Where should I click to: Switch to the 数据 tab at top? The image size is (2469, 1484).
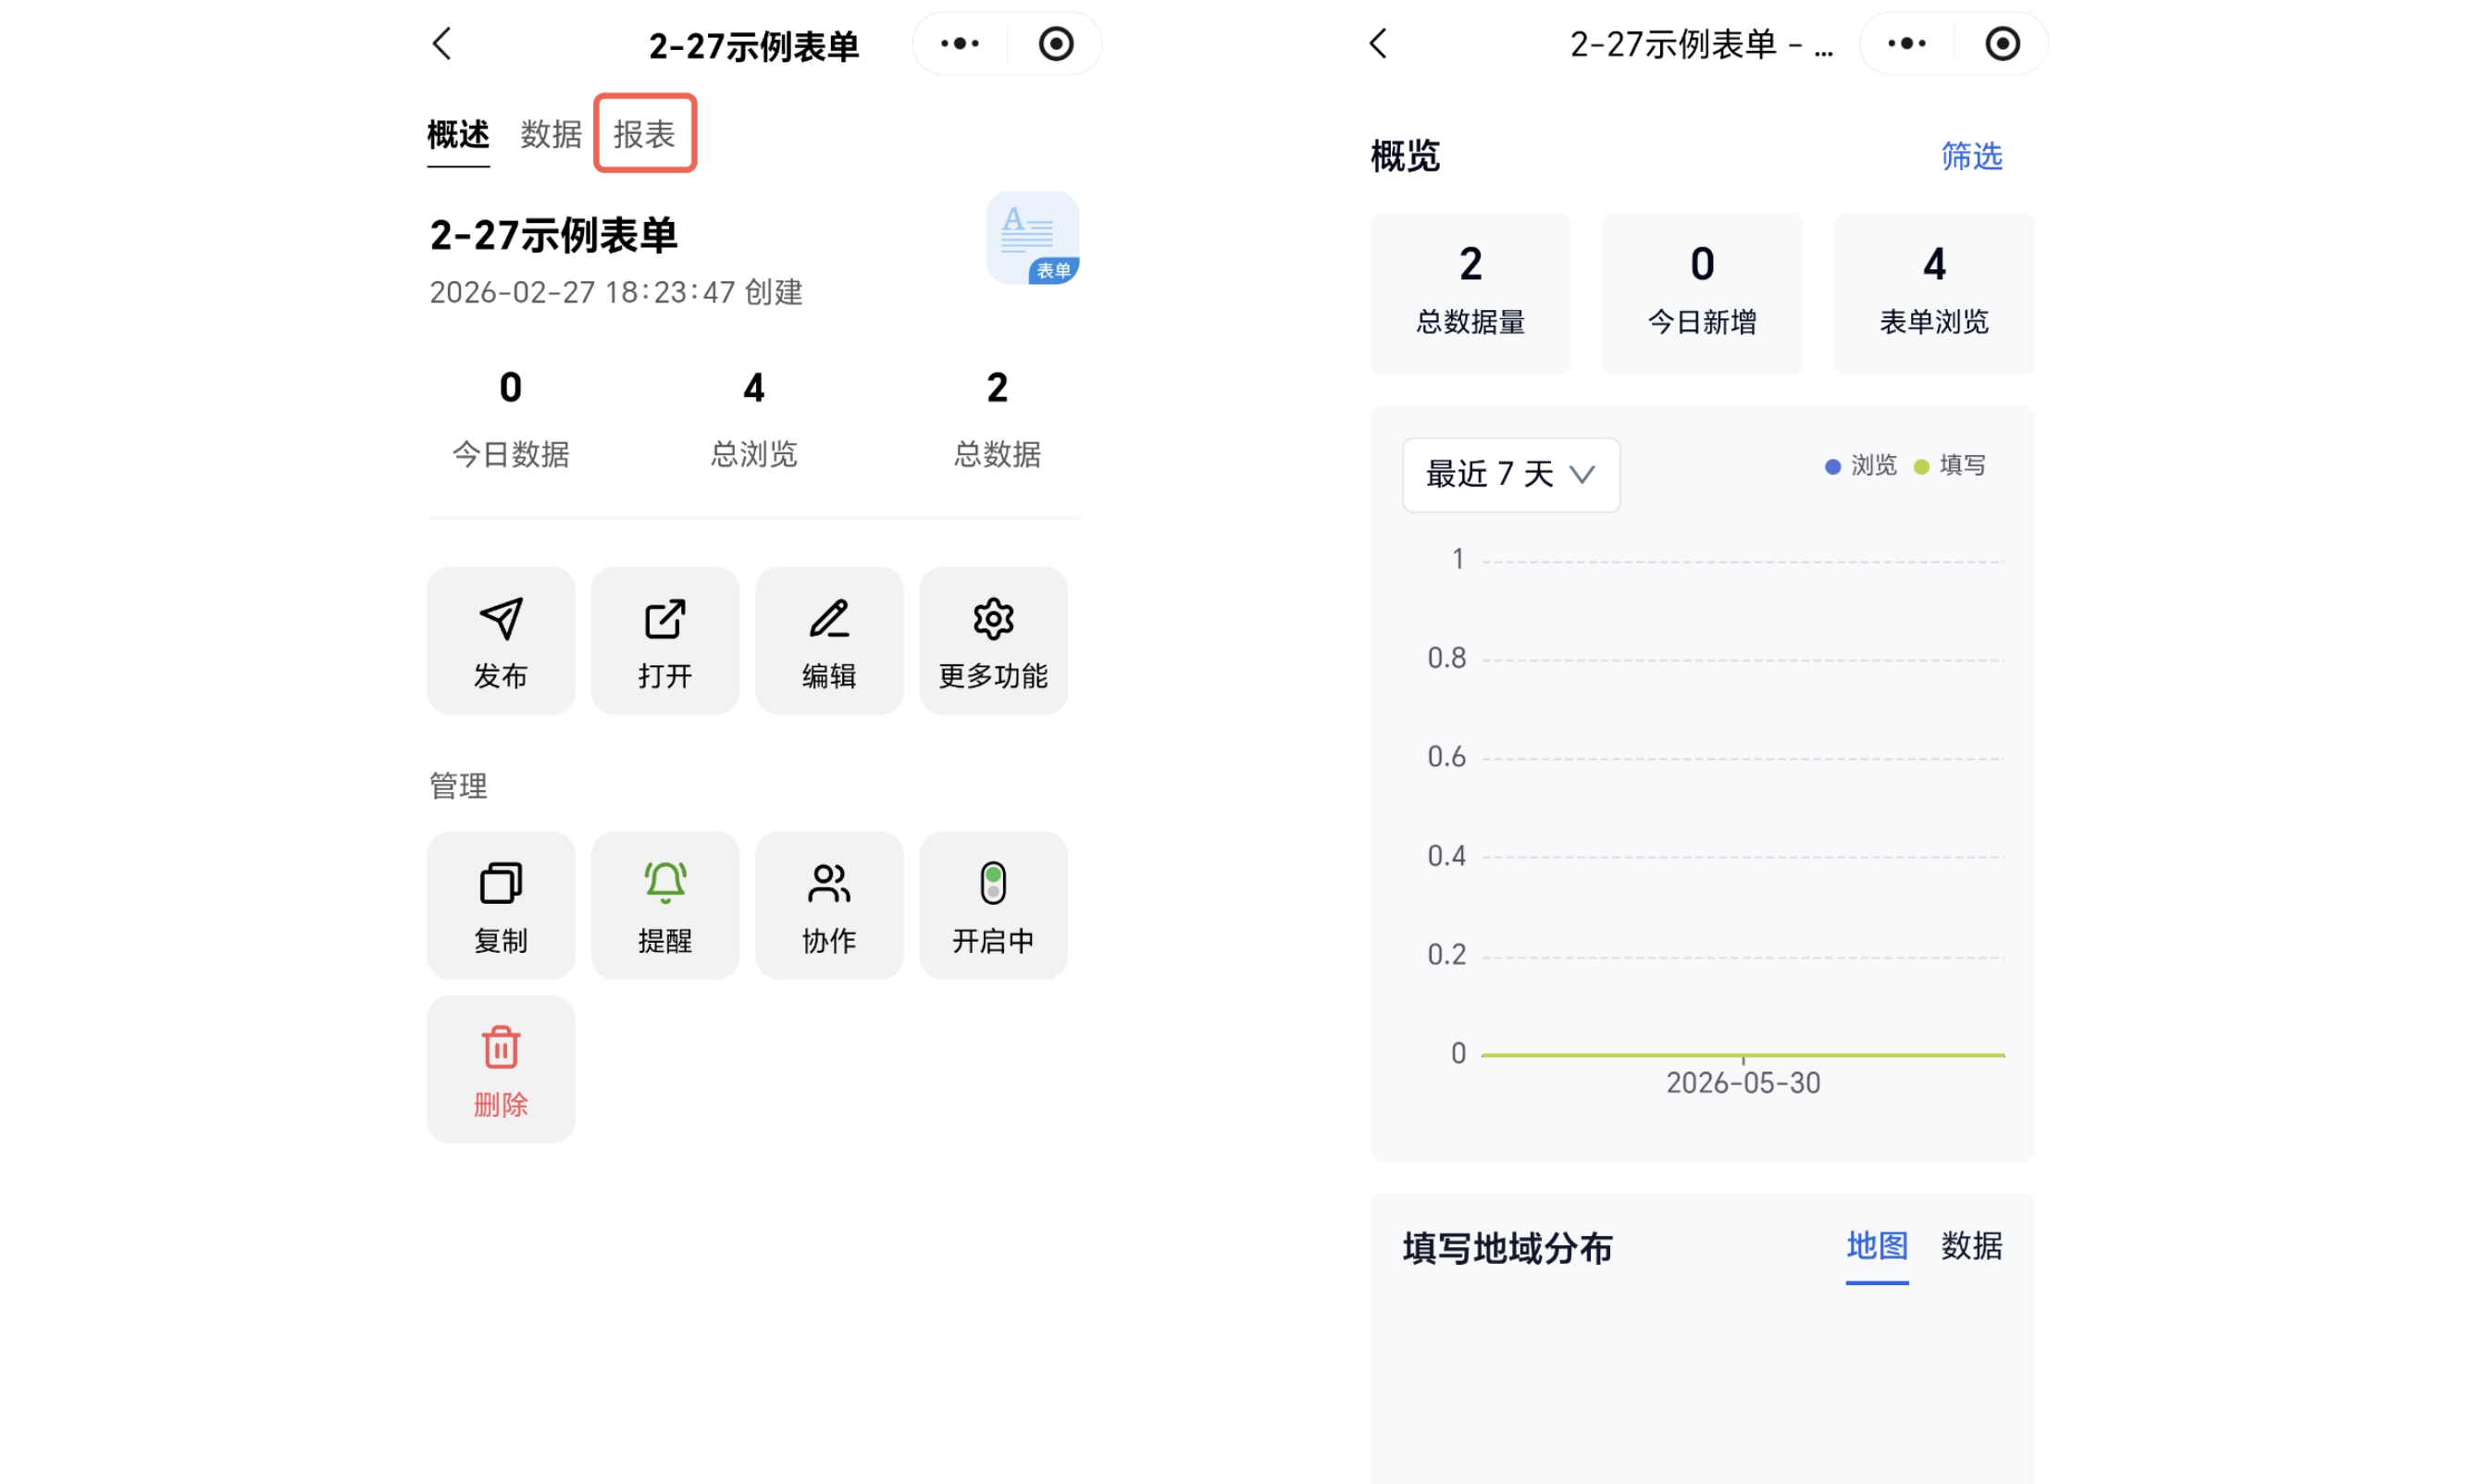click(x=551, y=134)
